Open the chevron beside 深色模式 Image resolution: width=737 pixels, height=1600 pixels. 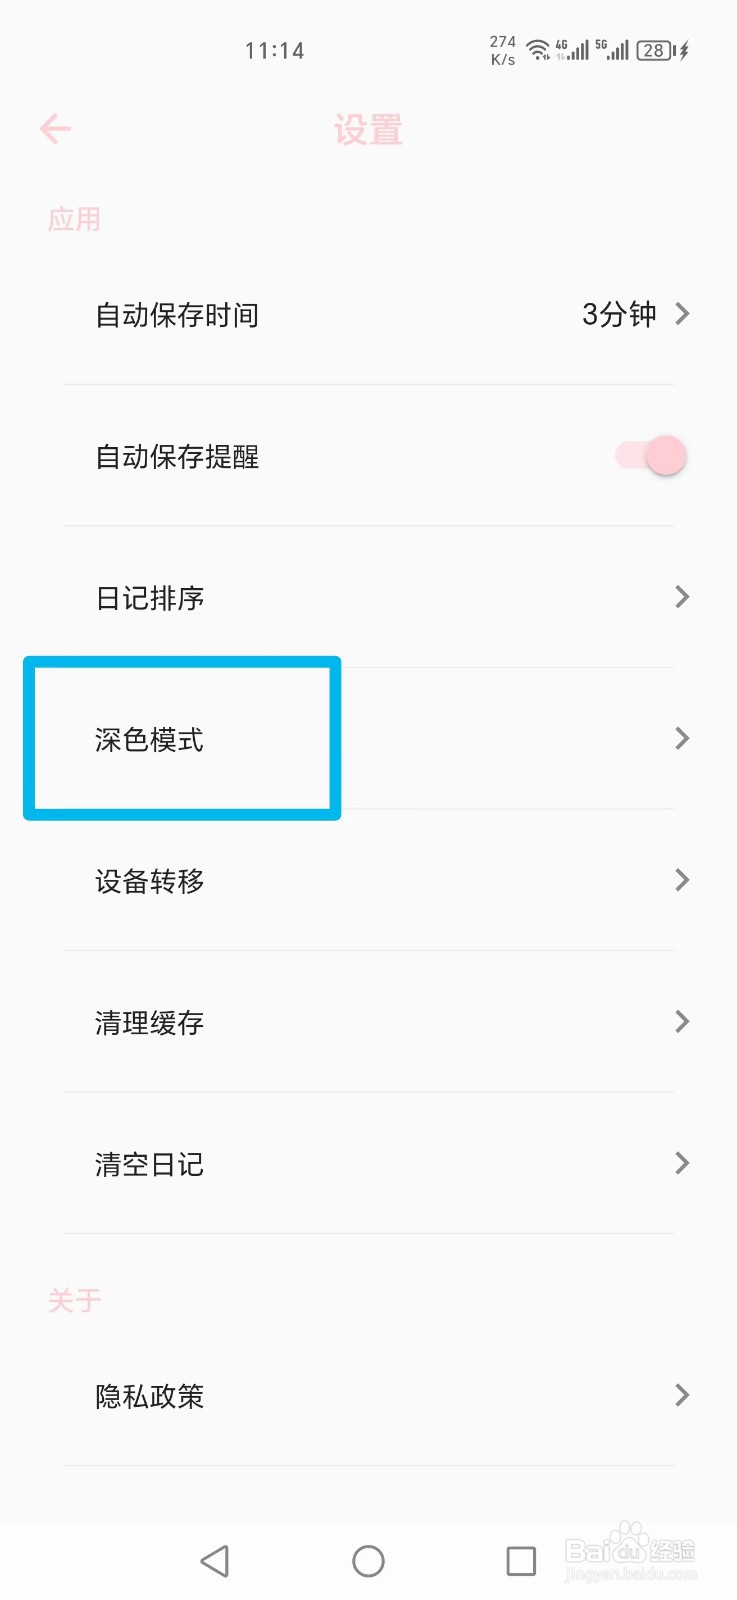tap(682, 738)
